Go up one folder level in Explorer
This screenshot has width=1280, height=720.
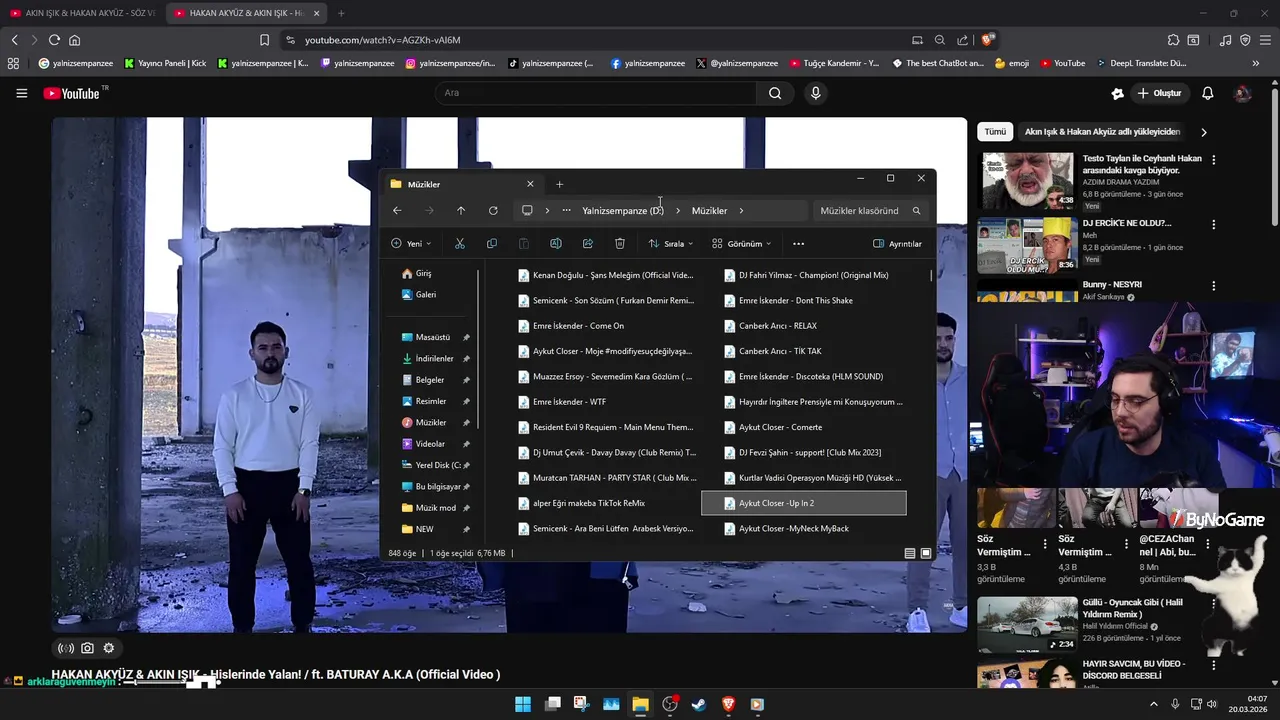[461, 210]
